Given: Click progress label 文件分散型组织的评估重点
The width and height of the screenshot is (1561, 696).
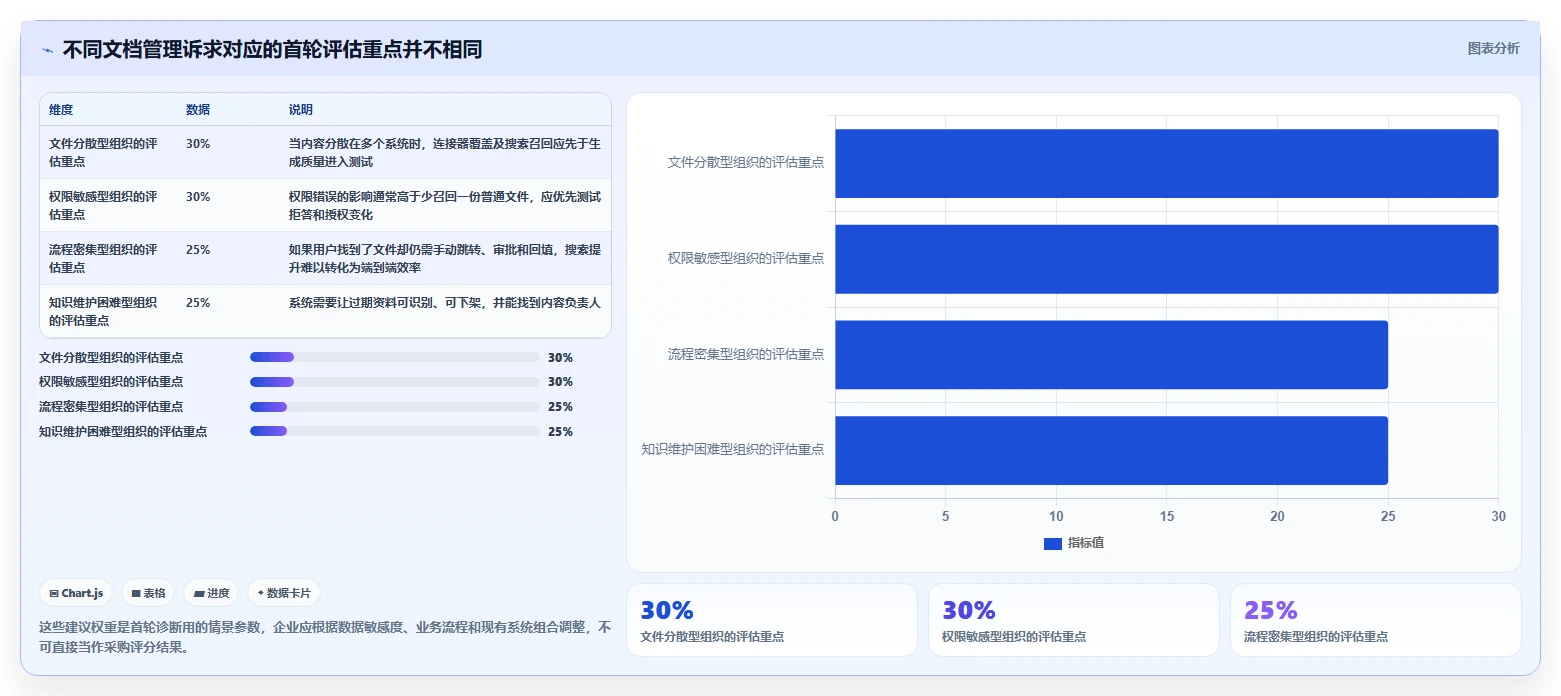Looking at the screenshot, I should pyautogui.click(x=111, y=357).
